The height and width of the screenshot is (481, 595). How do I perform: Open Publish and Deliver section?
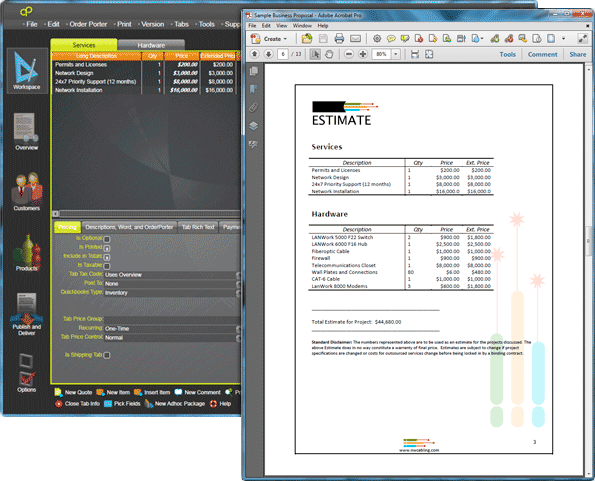click(x=27, y=314)
